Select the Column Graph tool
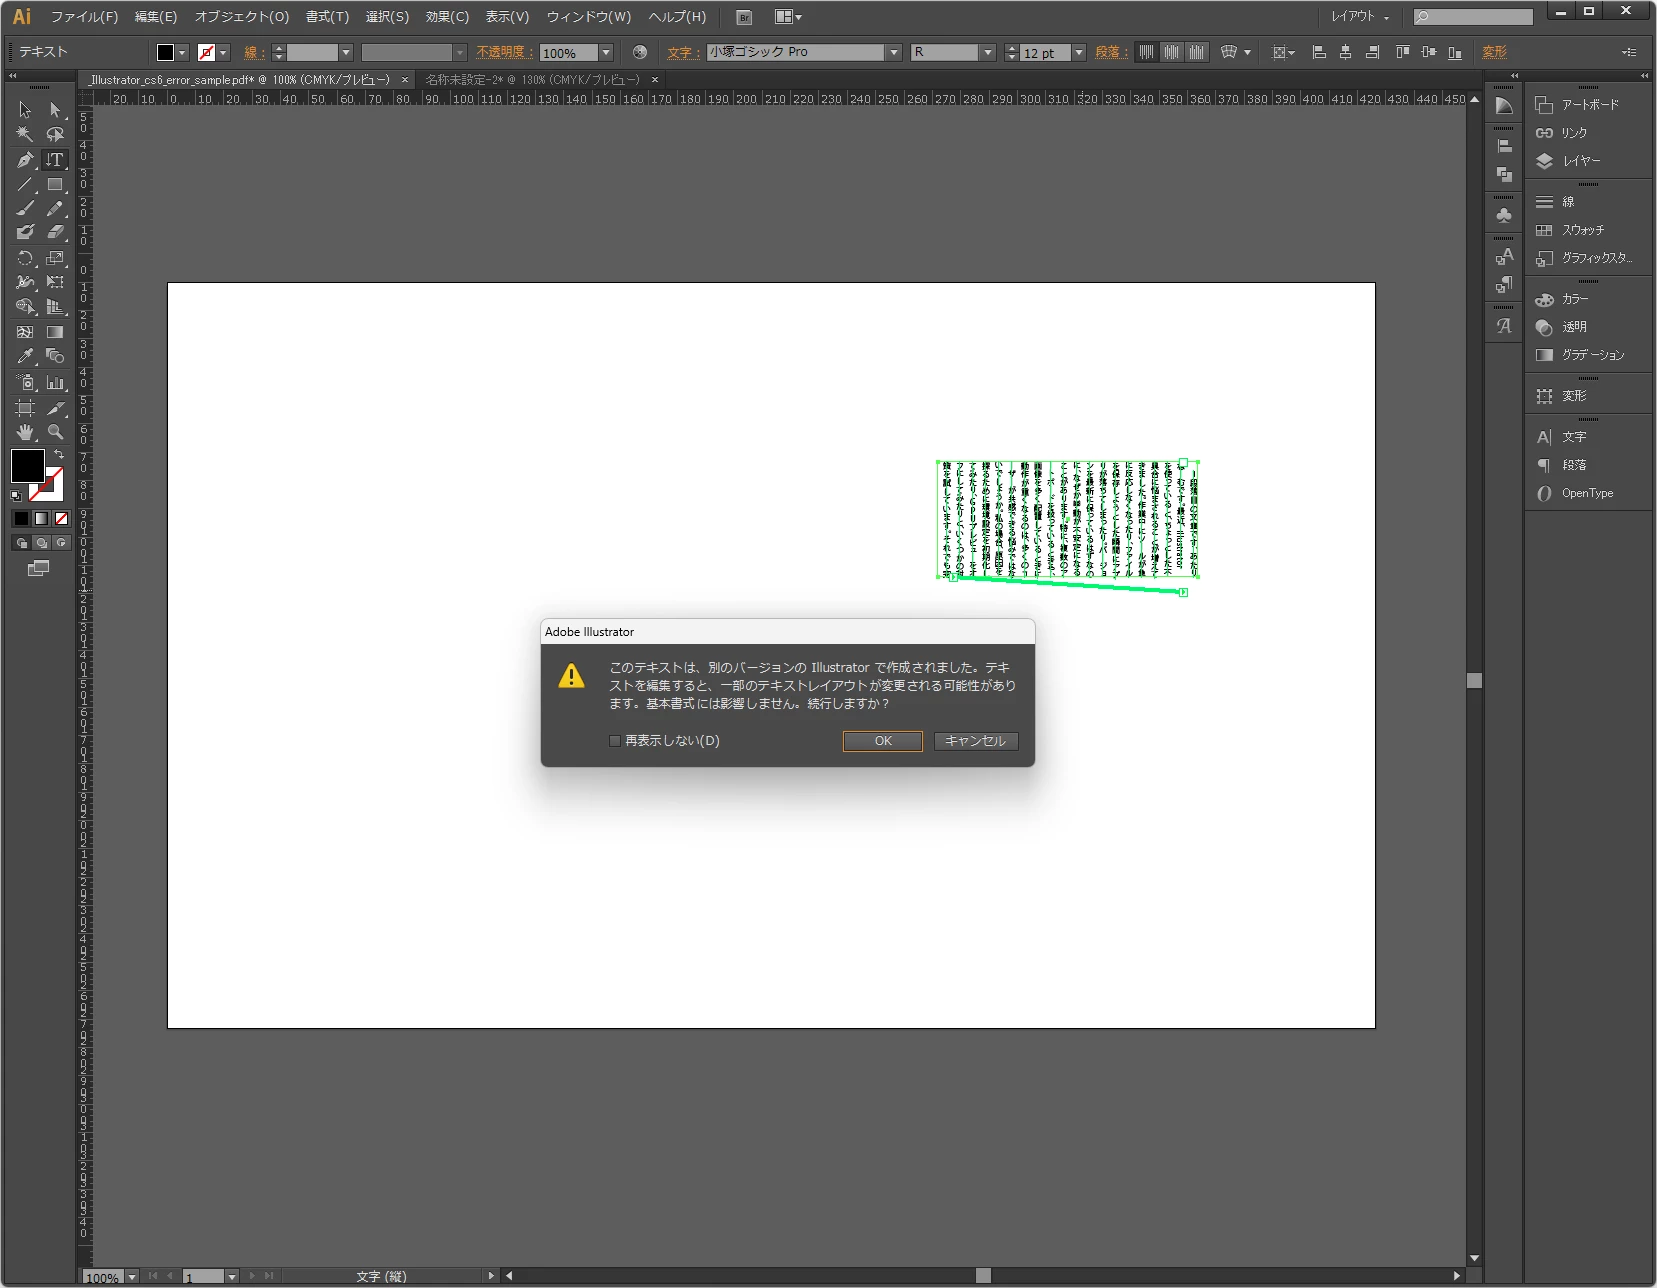 coord(55,382)
